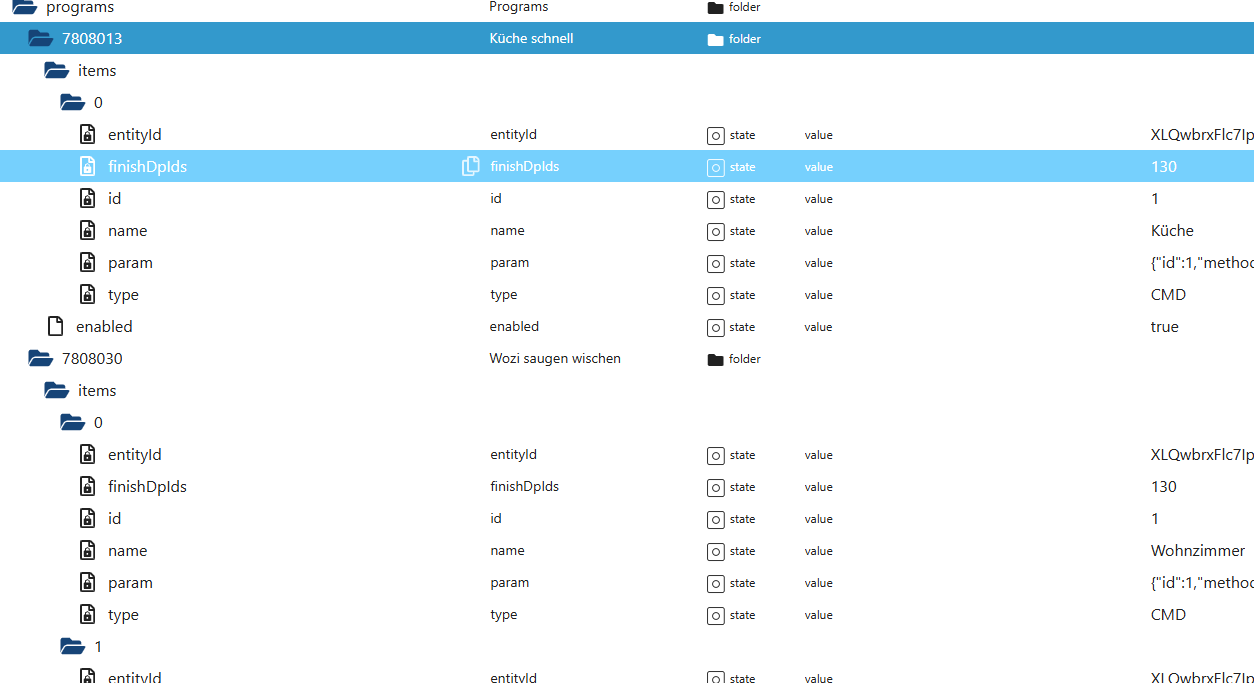Click the true value of enabled
This screenshot has width=1254, height=683.
tap(1165, 327)
